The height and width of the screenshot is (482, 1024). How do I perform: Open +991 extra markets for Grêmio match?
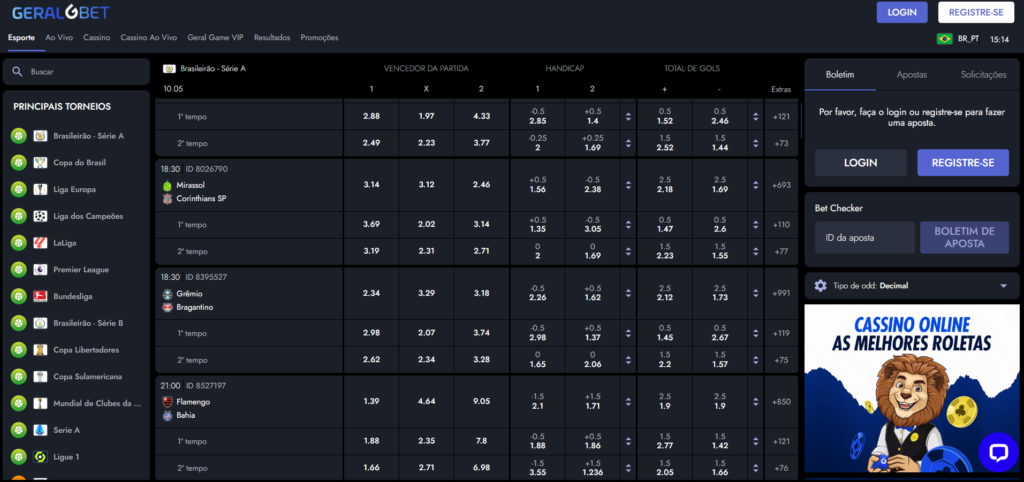pyautogui.click(x=781, y=294)
